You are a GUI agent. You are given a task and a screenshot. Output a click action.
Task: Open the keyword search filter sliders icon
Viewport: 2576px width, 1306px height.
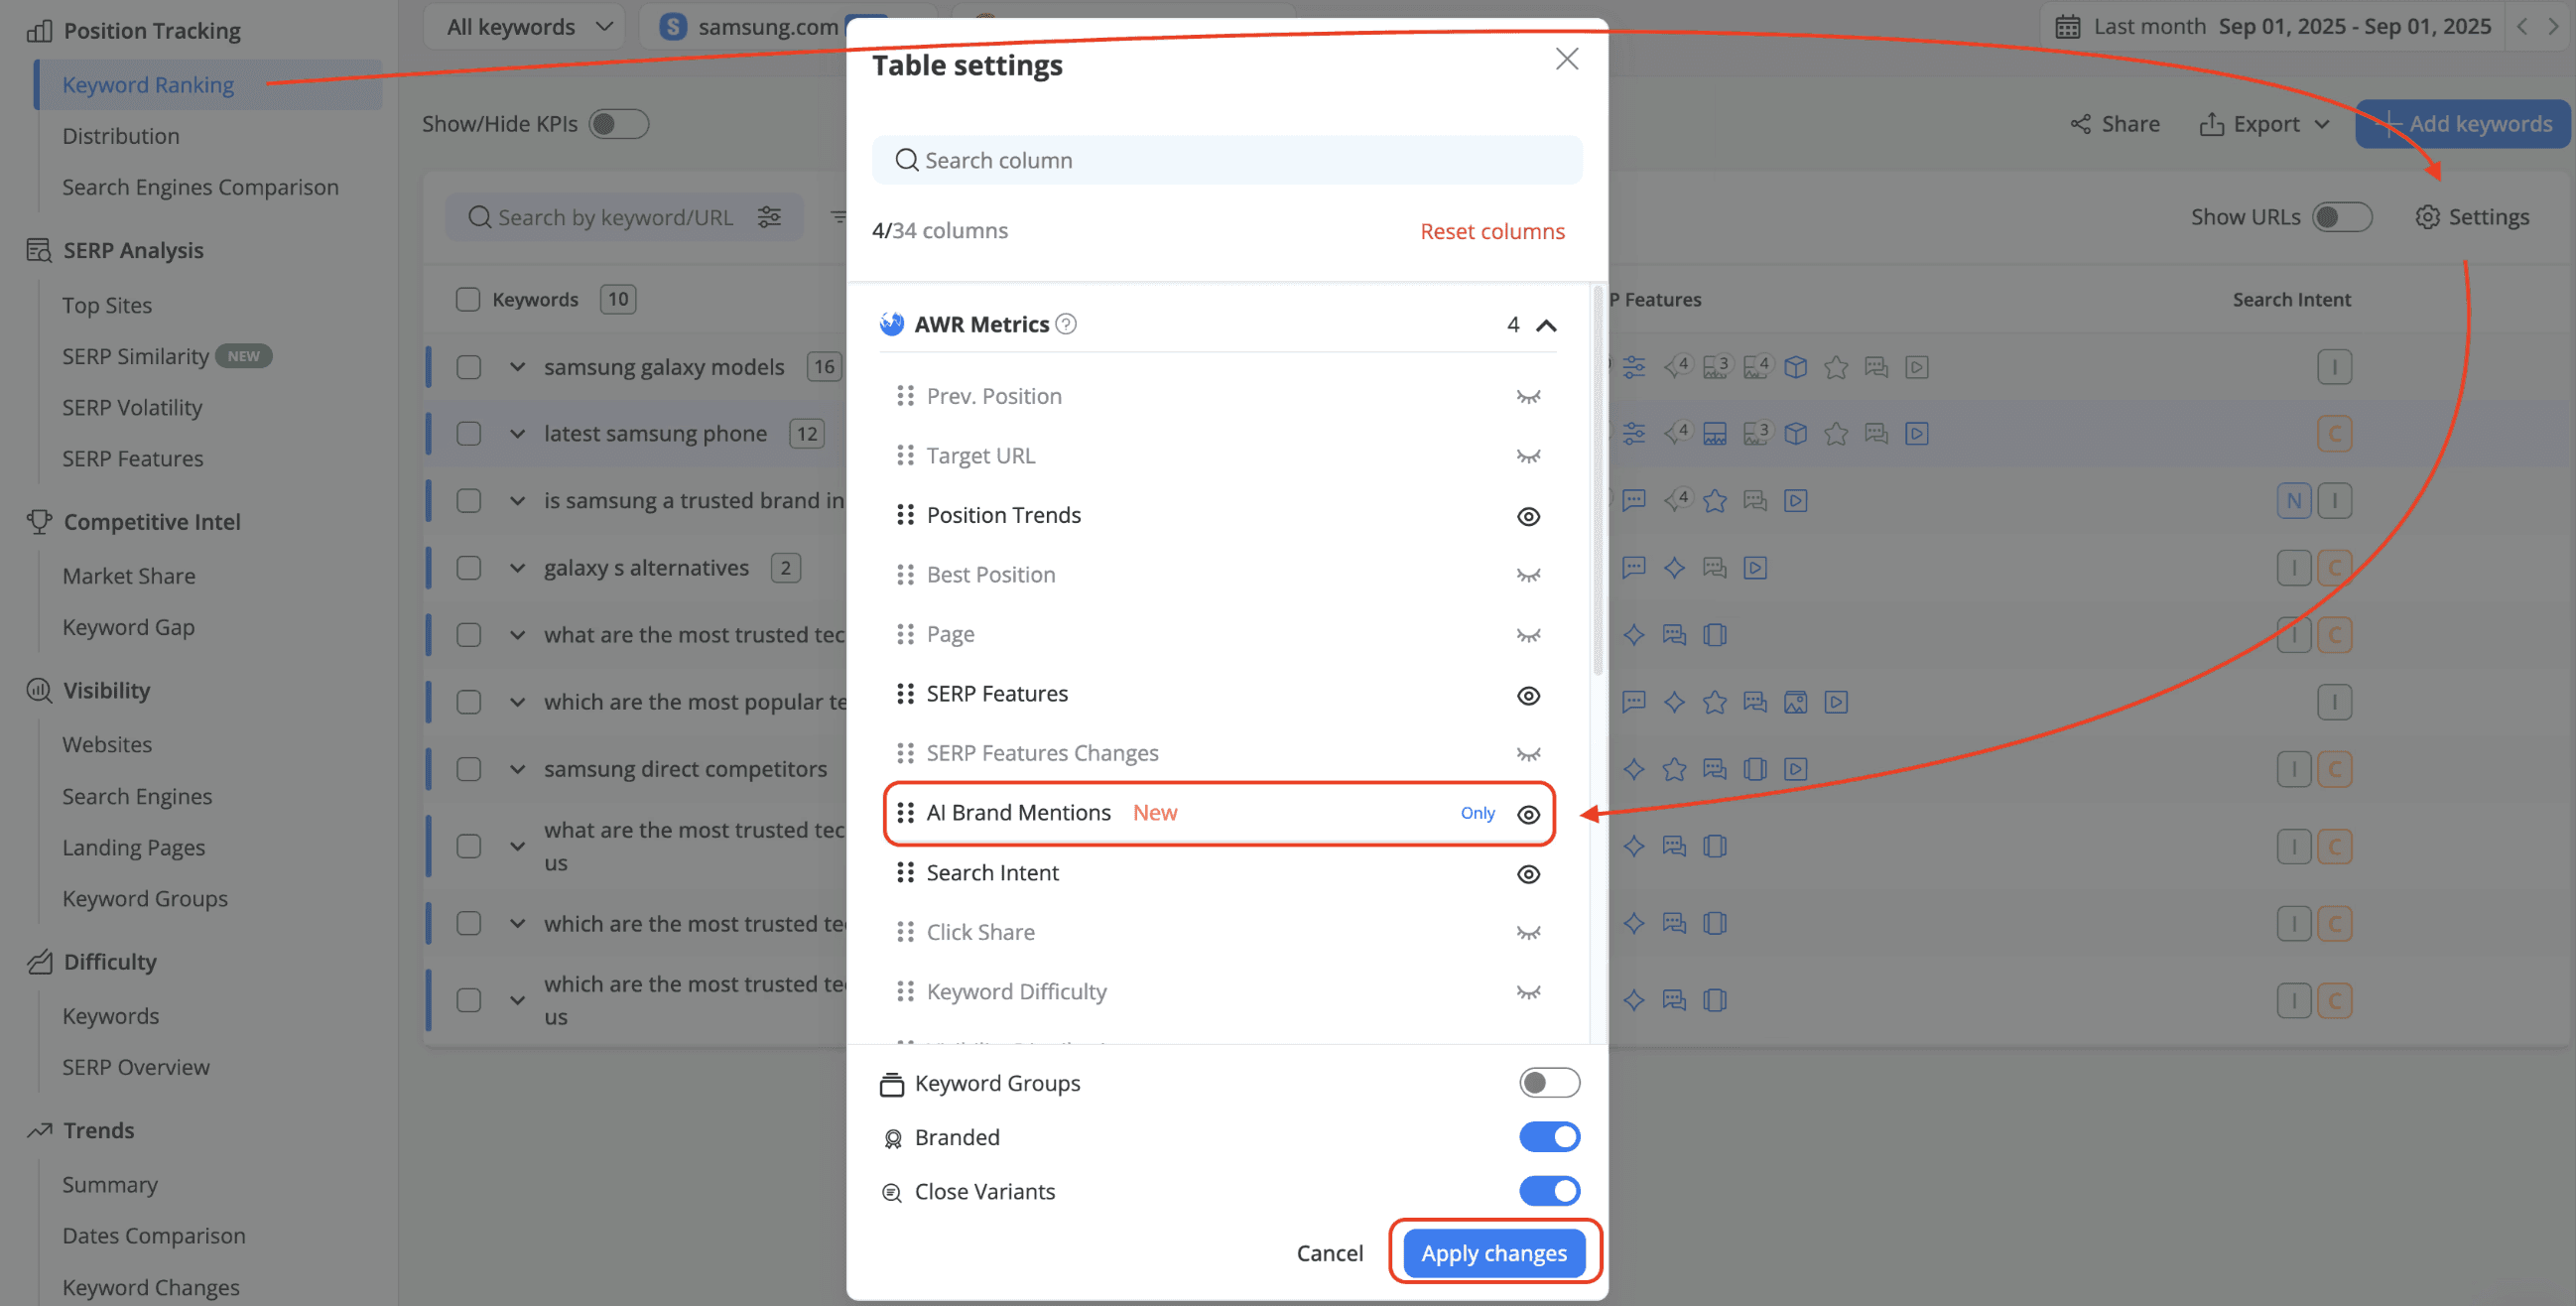(x=769, y=217)
